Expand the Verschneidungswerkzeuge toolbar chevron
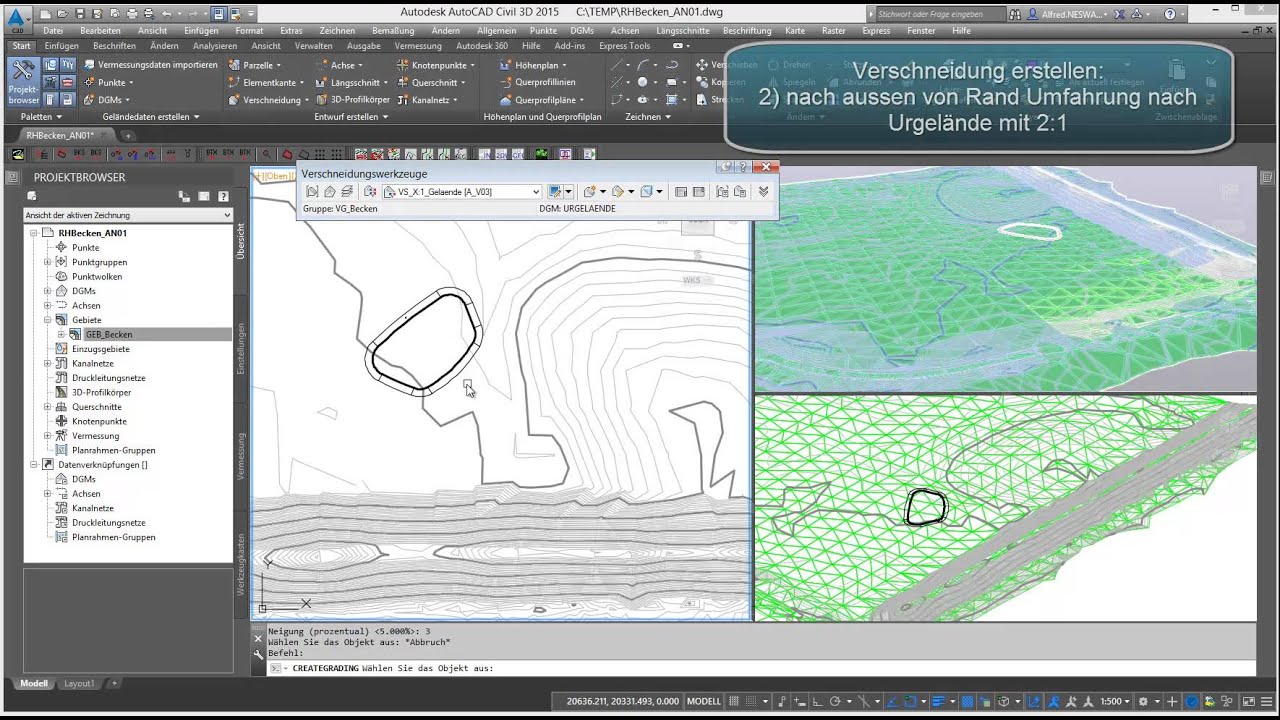 (764, 191)
